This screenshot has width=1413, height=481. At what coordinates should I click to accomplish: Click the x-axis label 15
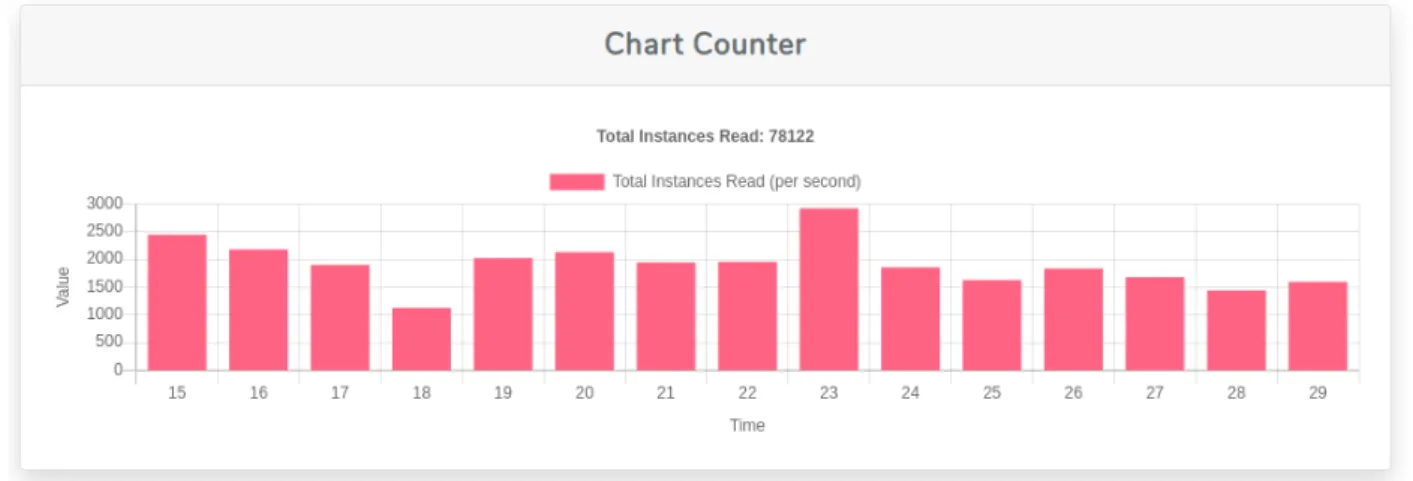(177, 393)
